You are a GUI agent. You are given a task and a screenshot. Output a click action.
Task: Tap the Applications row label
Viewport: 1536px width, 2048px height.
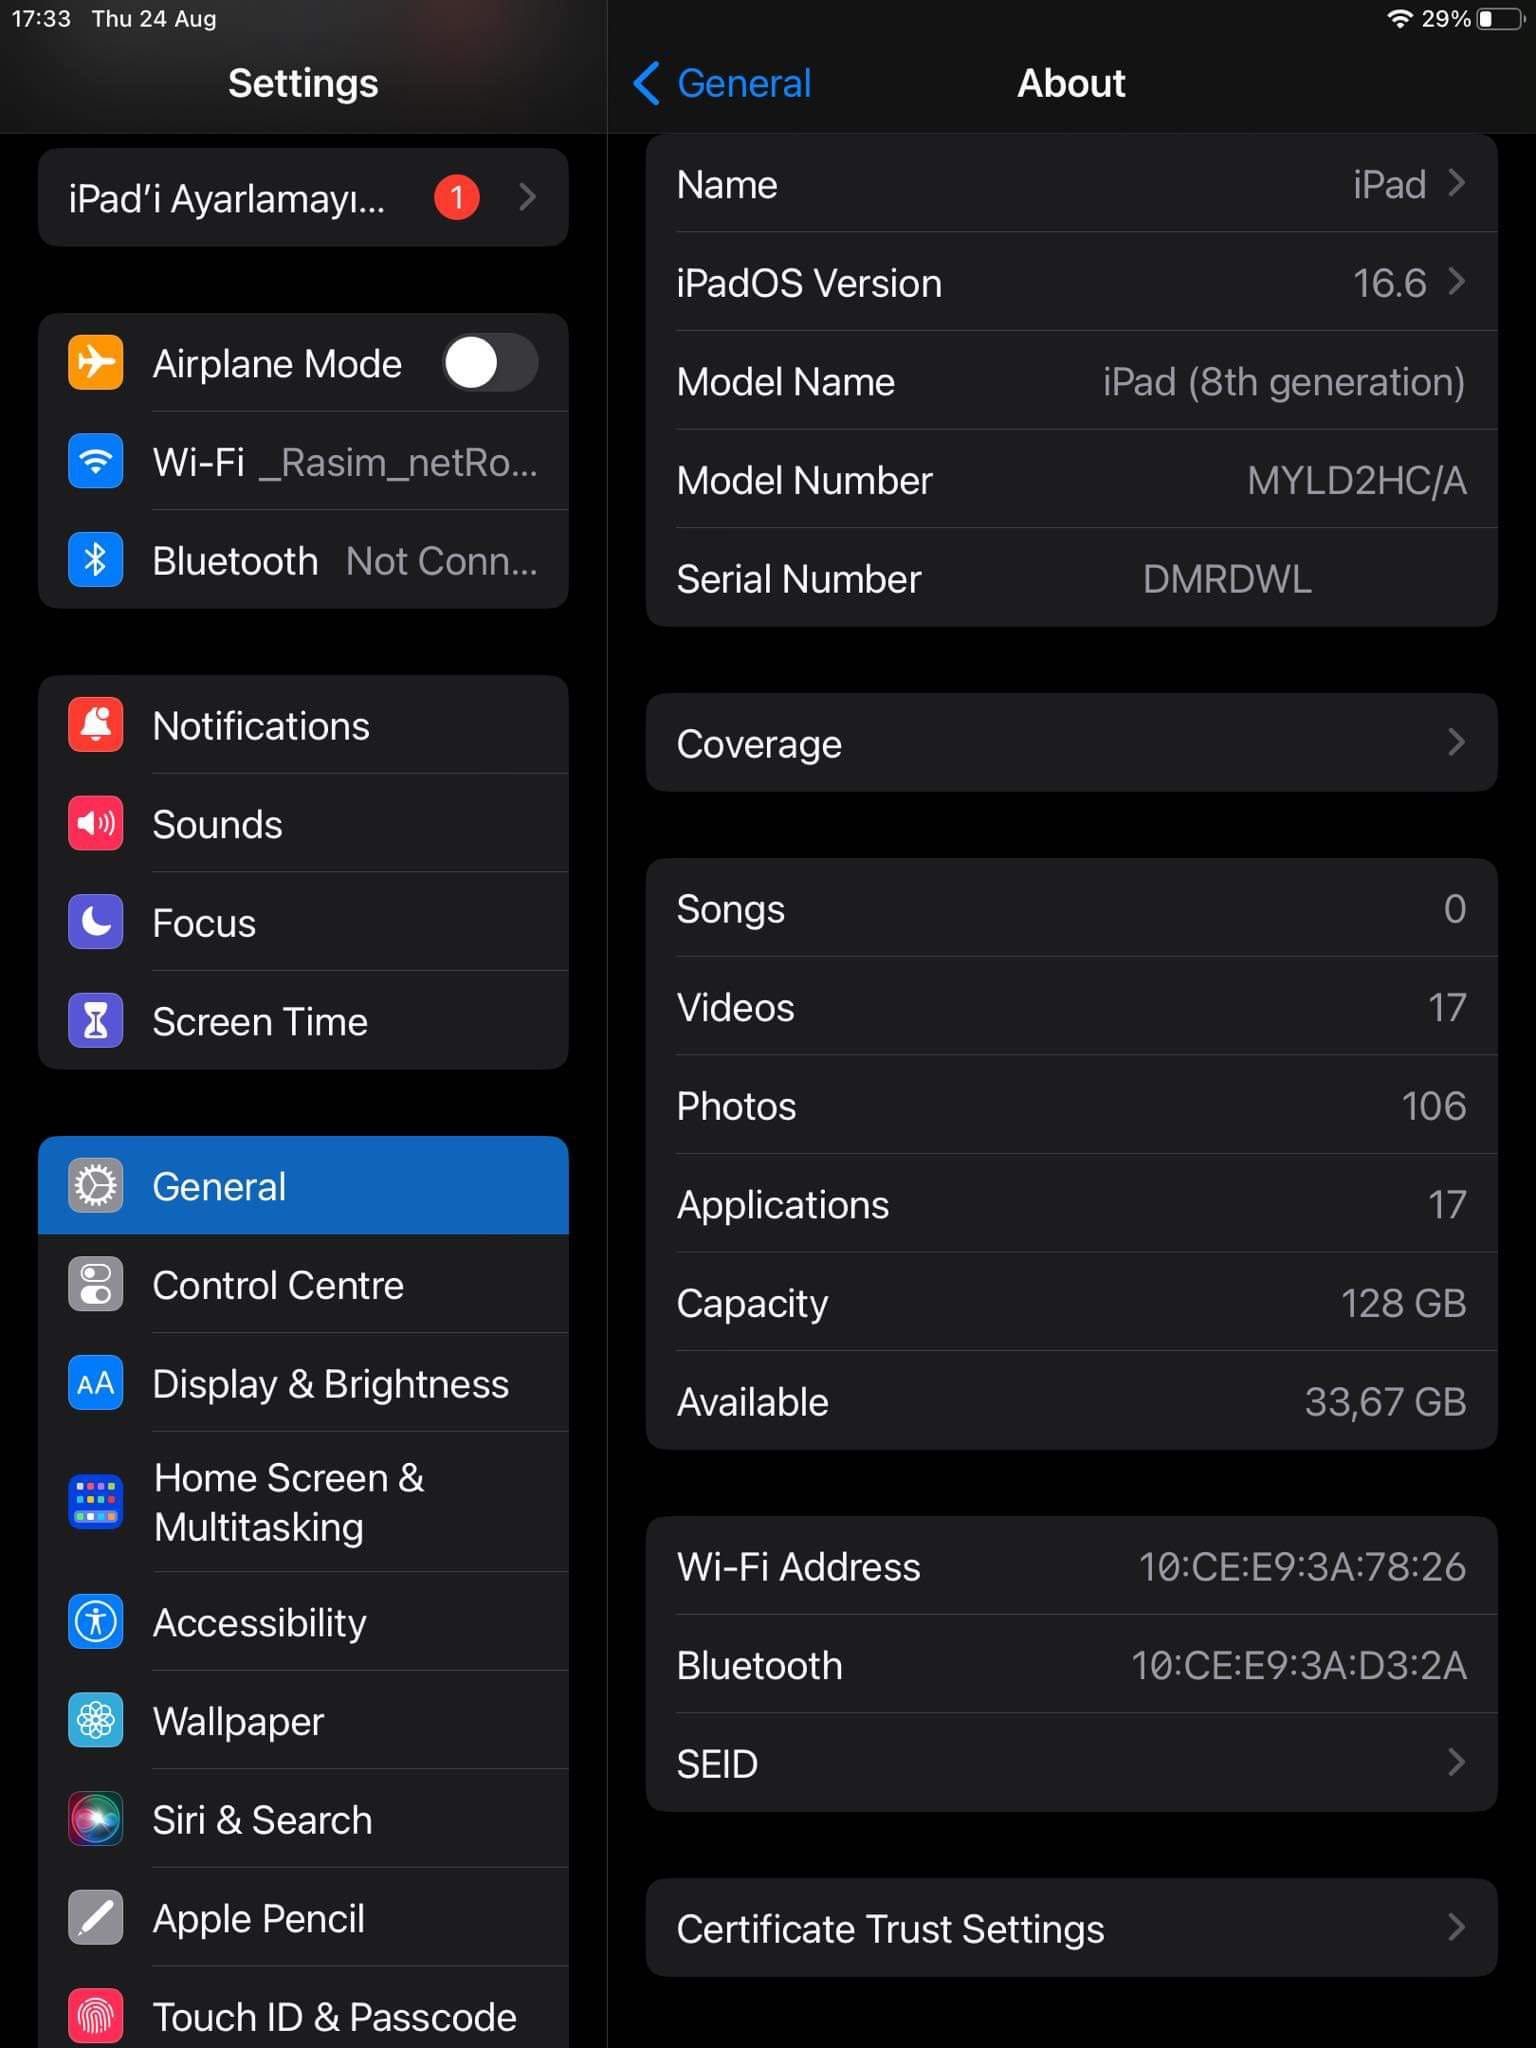coord(783,1205)
